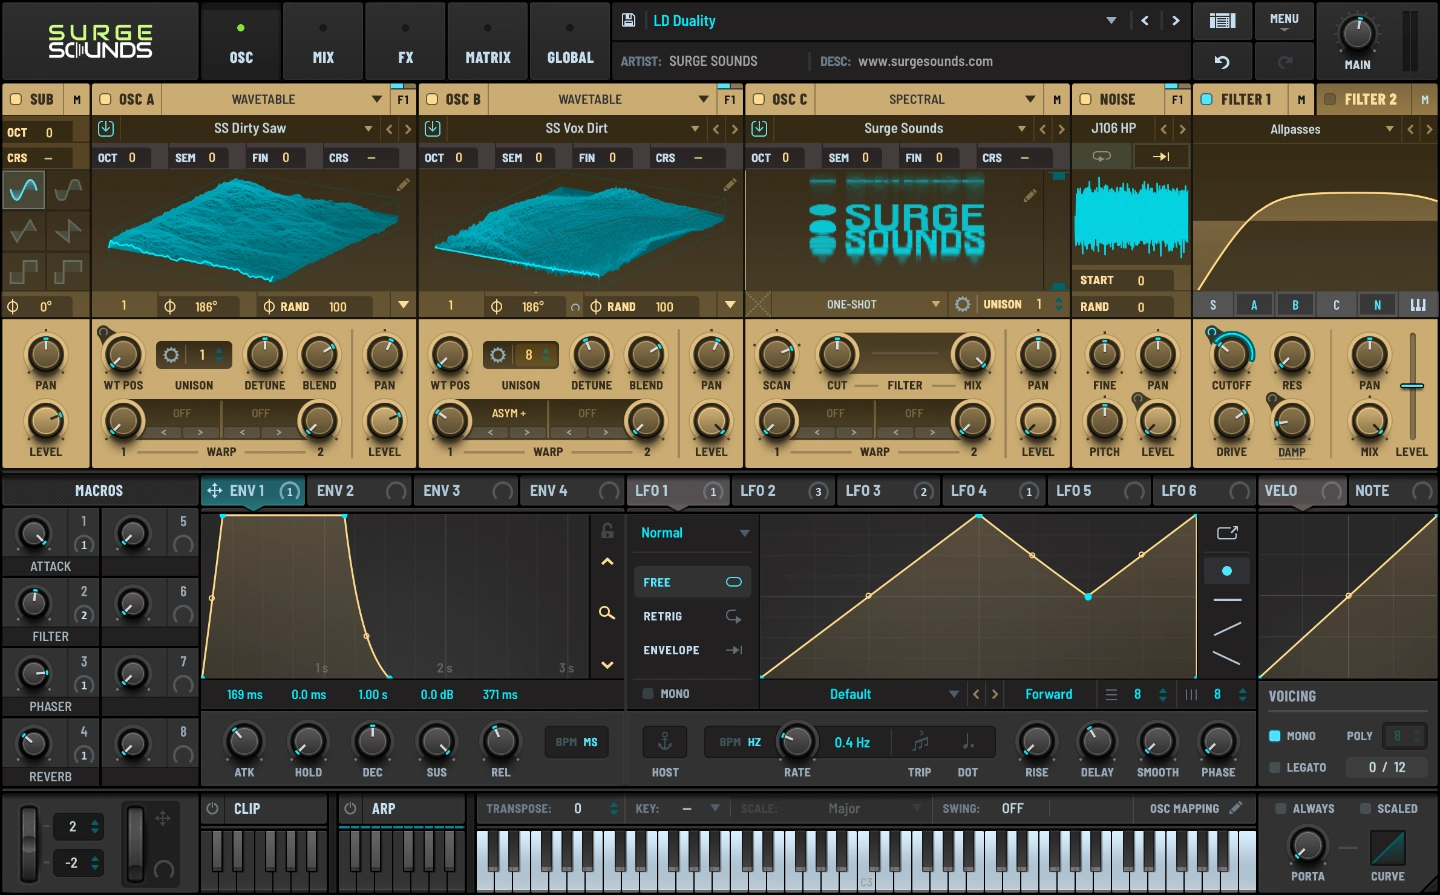Click the FREE LFO mode button
Image resolution: width=1440 pixels, height=895 pixels.
click(692, 582)
